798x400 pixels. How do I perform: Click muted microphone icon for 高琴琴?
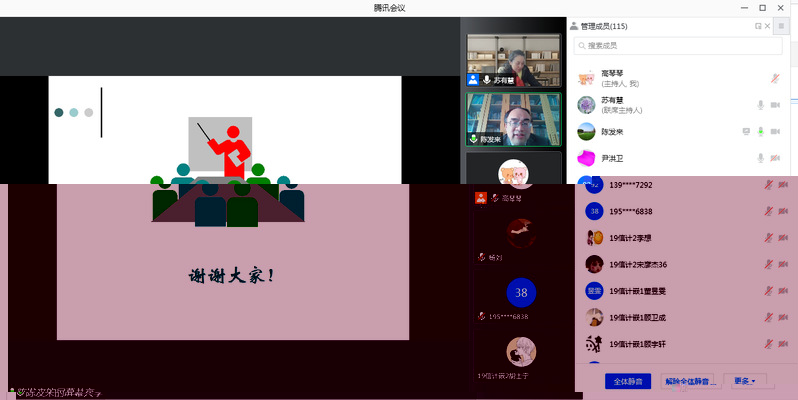pyautogui.click(x=774, y=78)
